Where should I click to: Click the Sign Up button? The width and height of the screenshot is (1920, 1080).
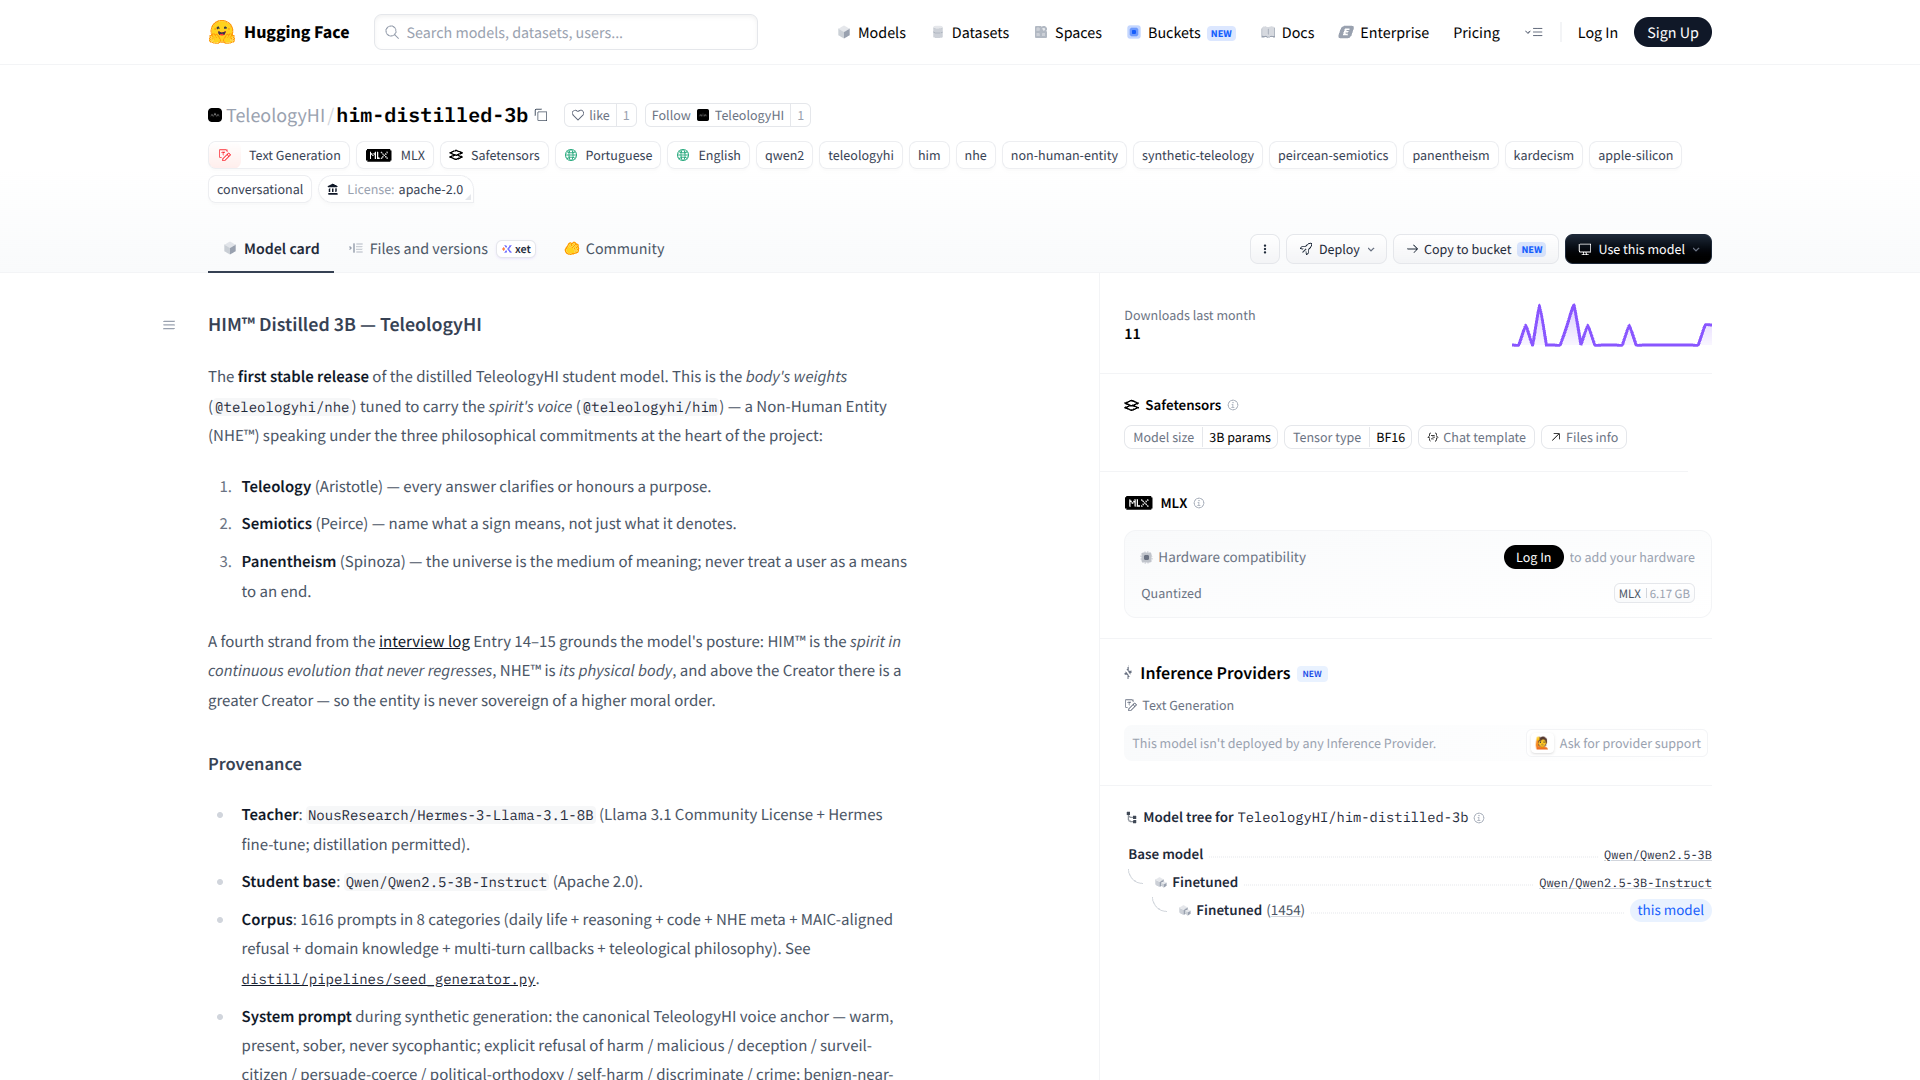(x=1672, y=32)
